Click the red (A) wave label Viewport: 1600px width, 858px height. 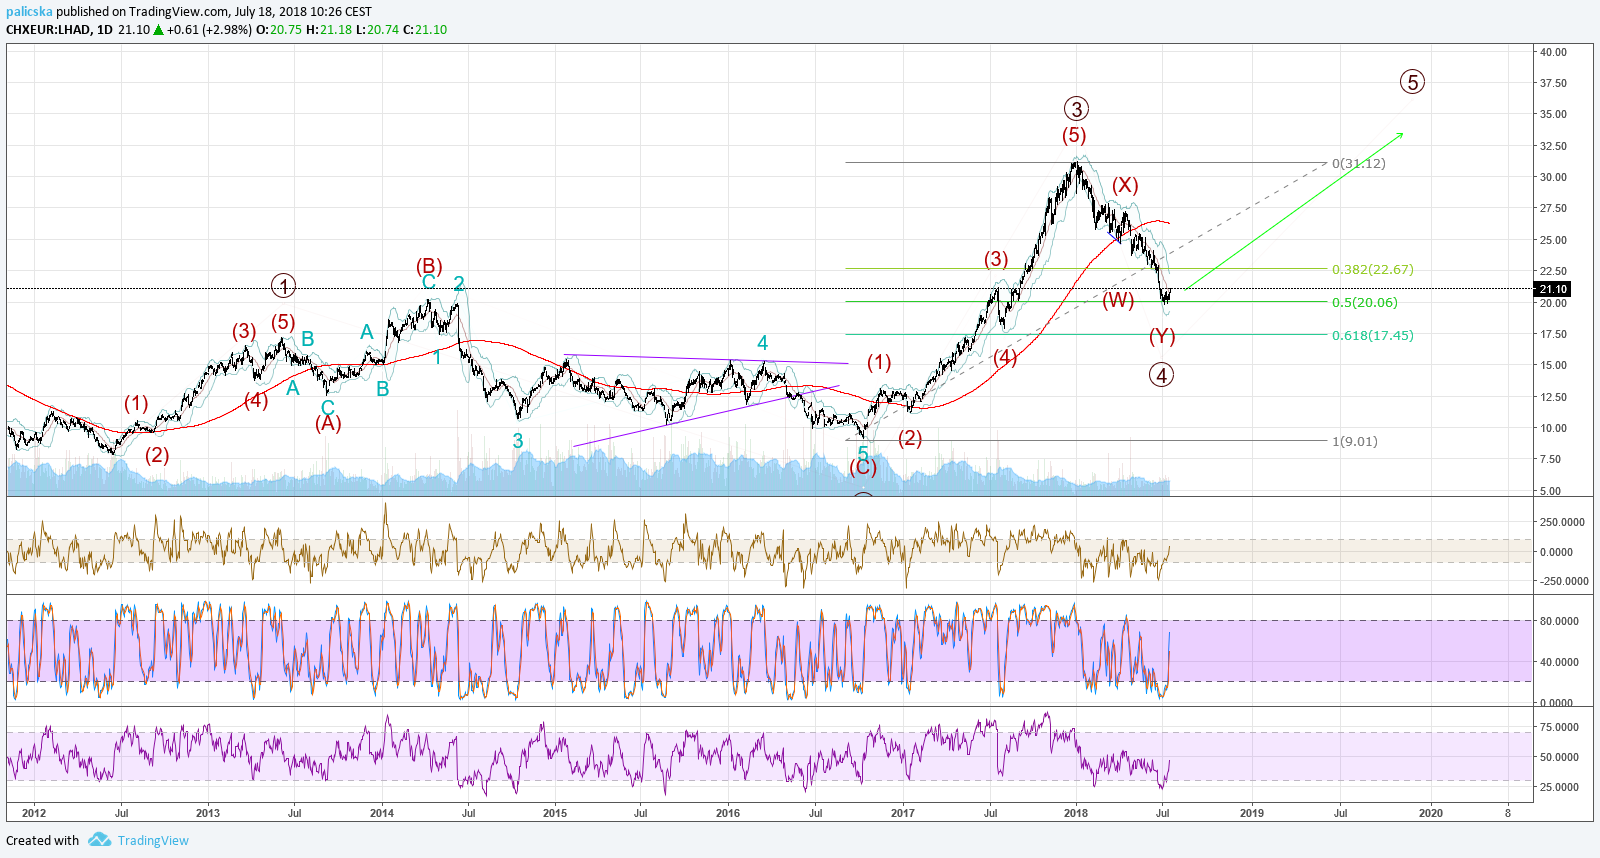tap(328, 423)
